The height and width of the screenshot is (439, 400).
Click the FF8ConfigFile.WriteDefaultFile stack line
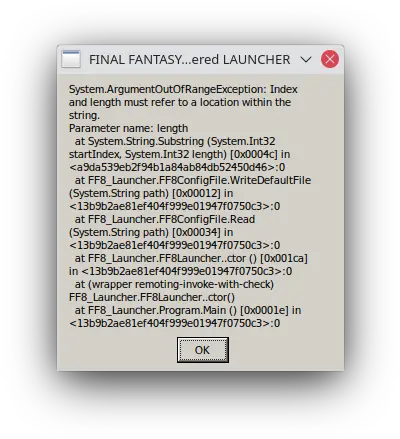click(x=193, y=180)
